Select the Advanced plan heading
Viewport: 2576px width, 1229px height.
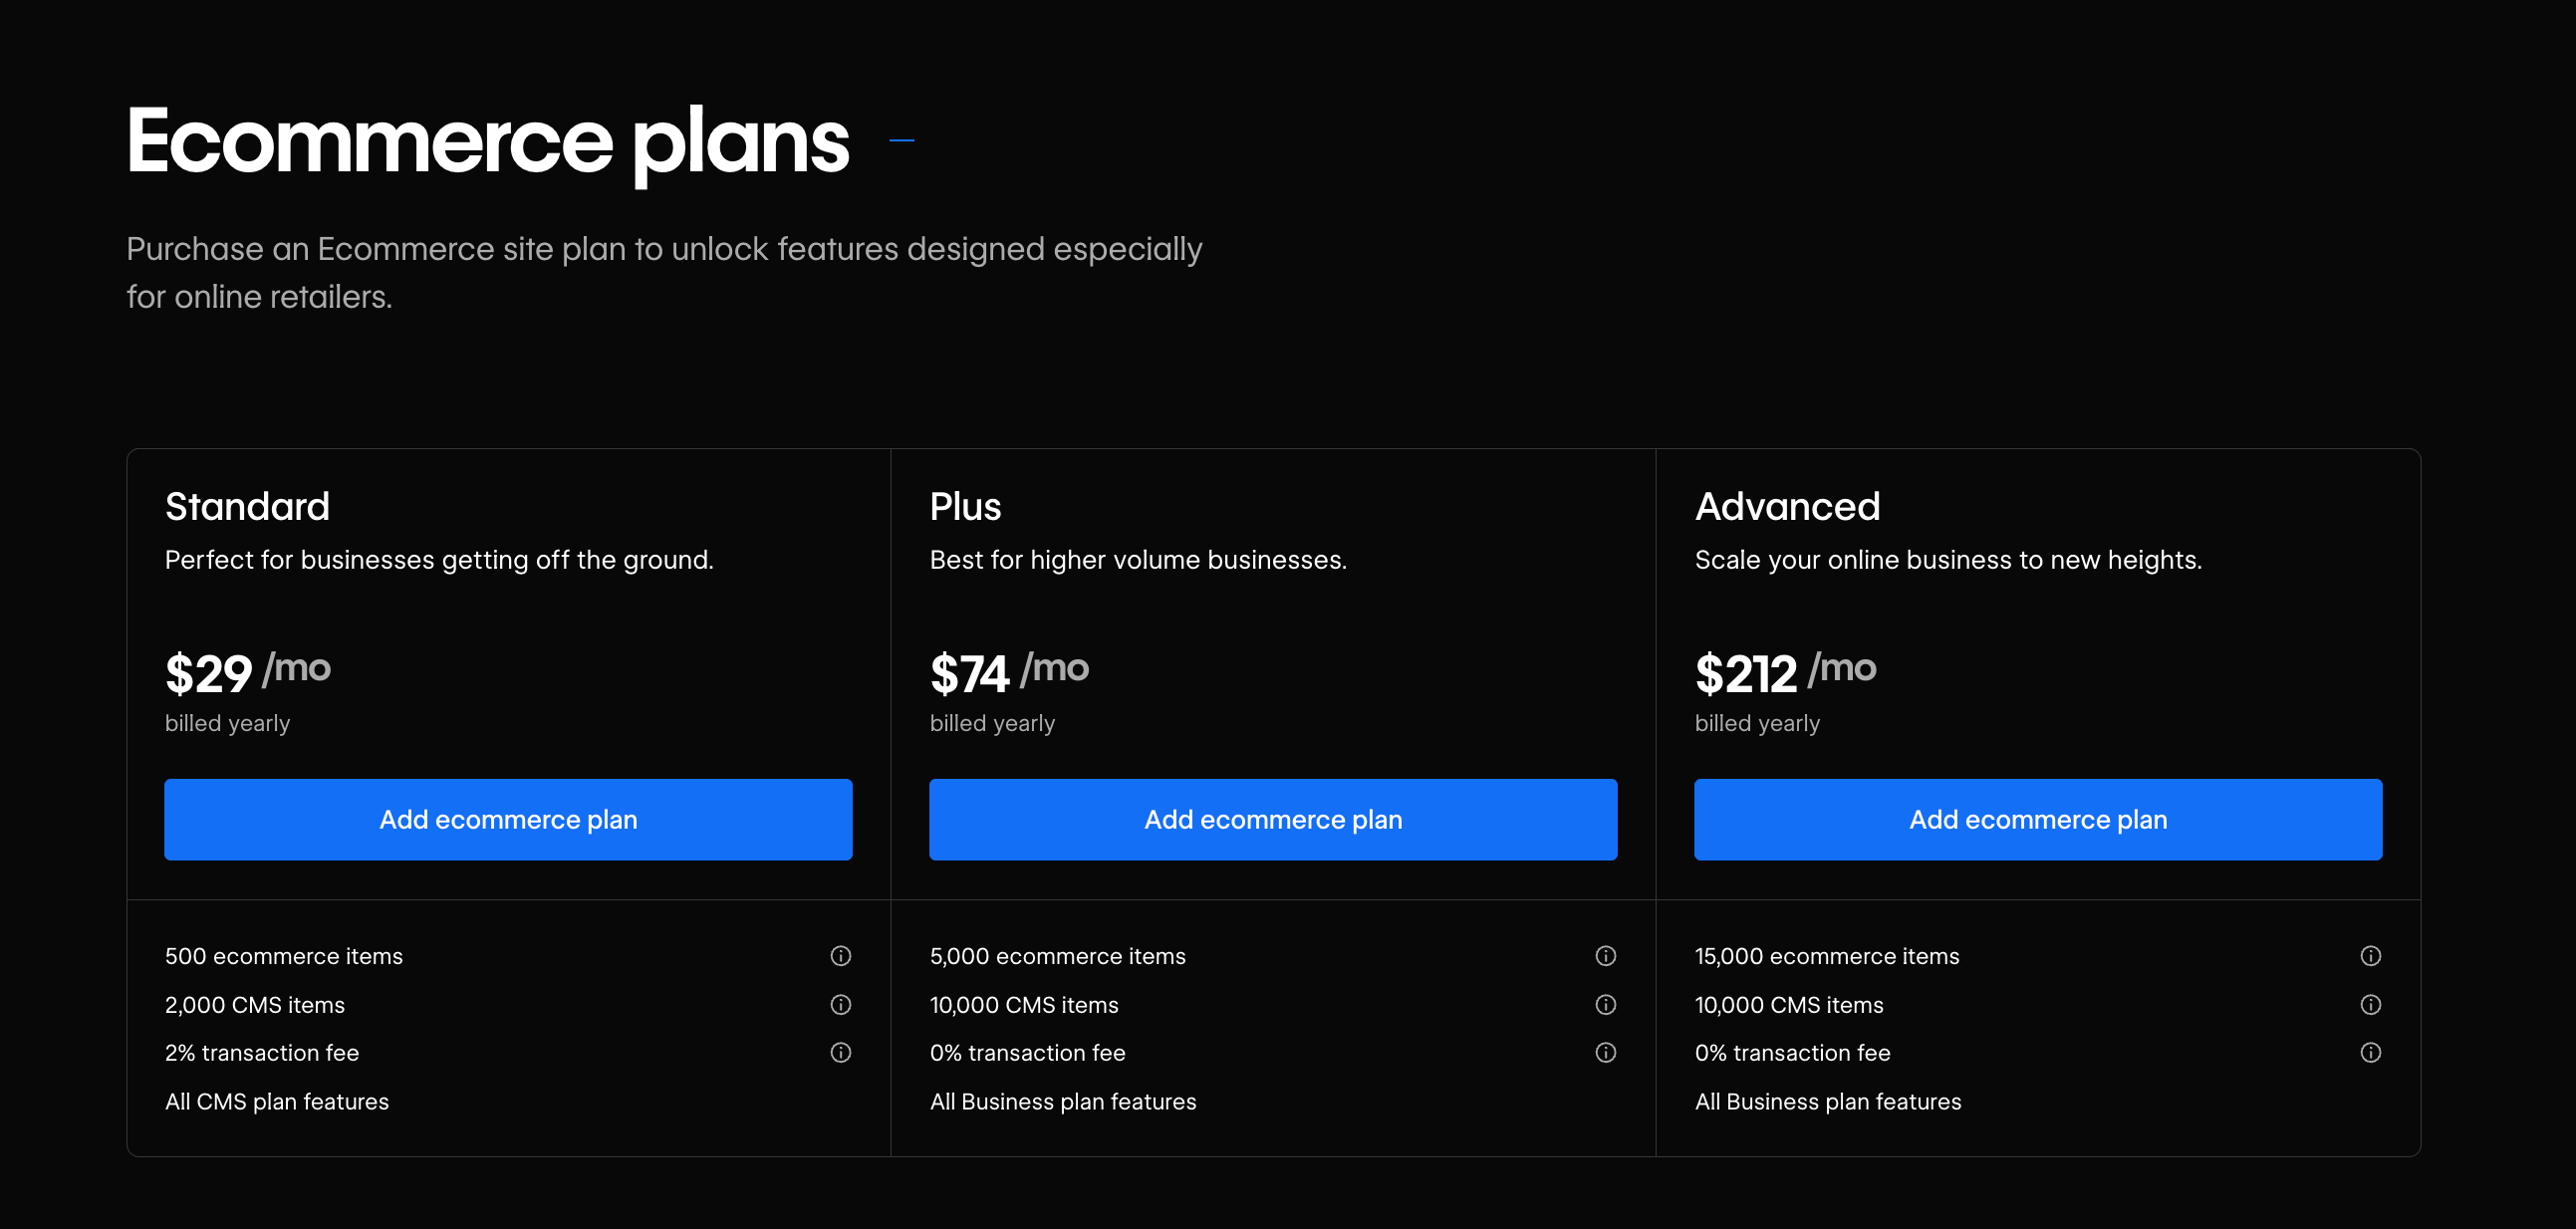(x=1788, y=507)
